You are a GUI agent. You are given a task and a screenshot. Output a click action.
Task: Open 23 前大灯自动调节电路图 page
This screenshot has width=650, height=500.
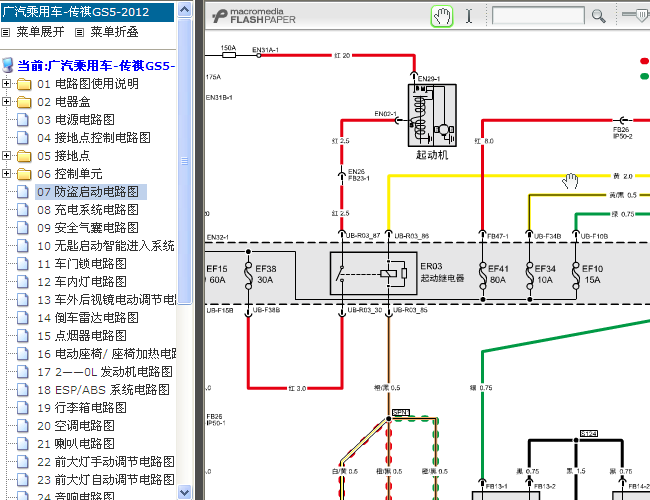click(106, 480)
